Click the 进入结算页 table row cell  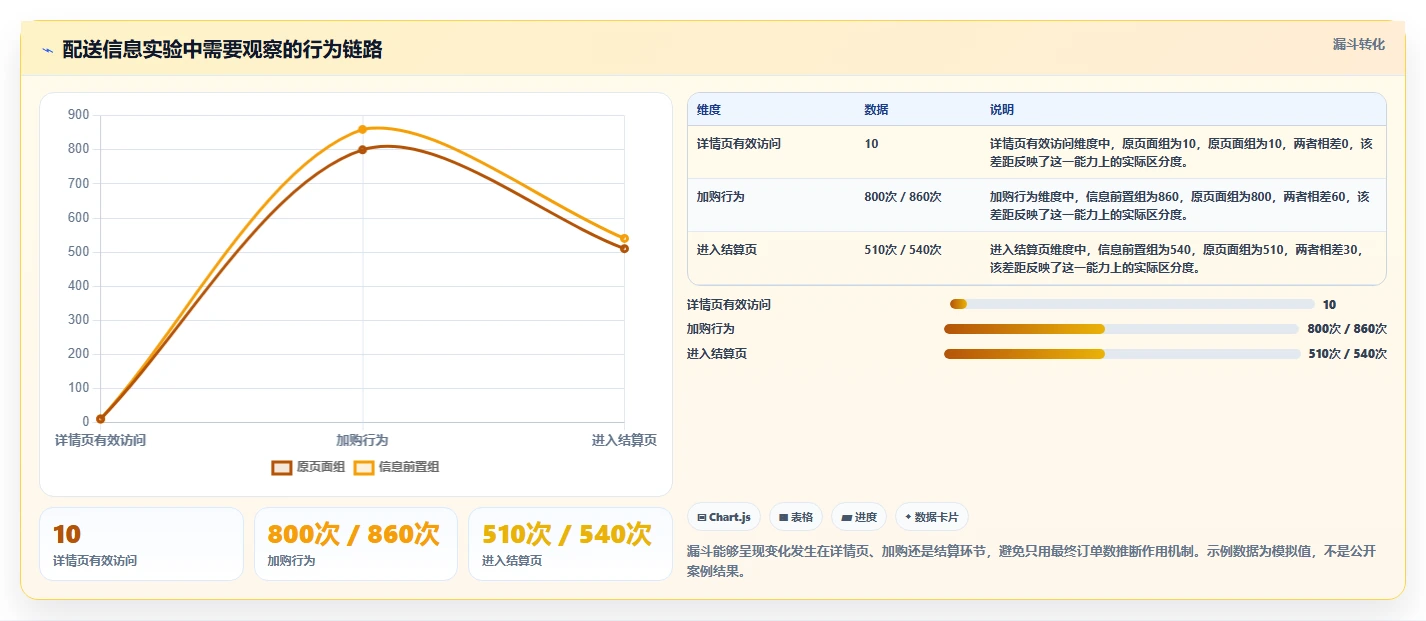(771, 258)
